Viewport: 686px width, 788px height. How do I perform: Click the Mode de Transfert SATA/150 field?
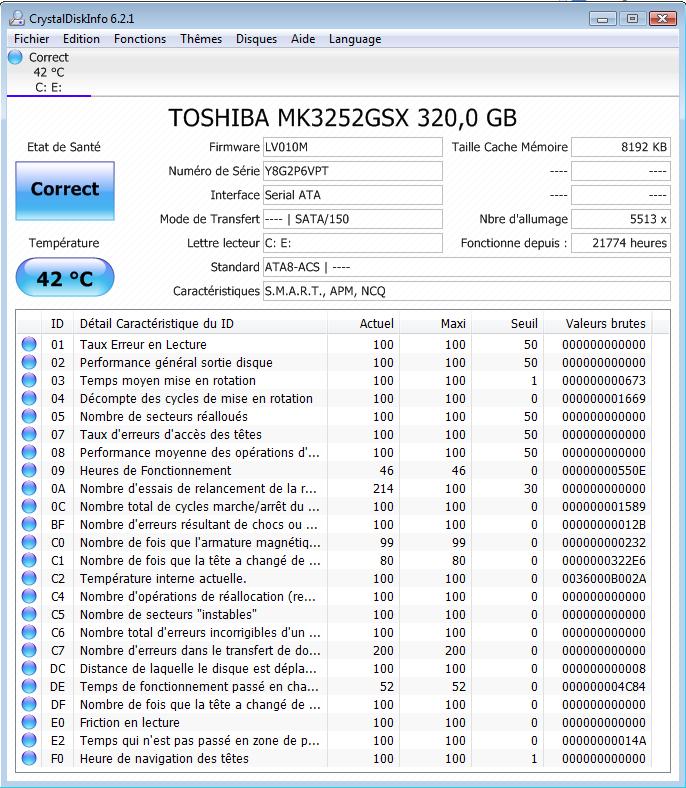352,219
